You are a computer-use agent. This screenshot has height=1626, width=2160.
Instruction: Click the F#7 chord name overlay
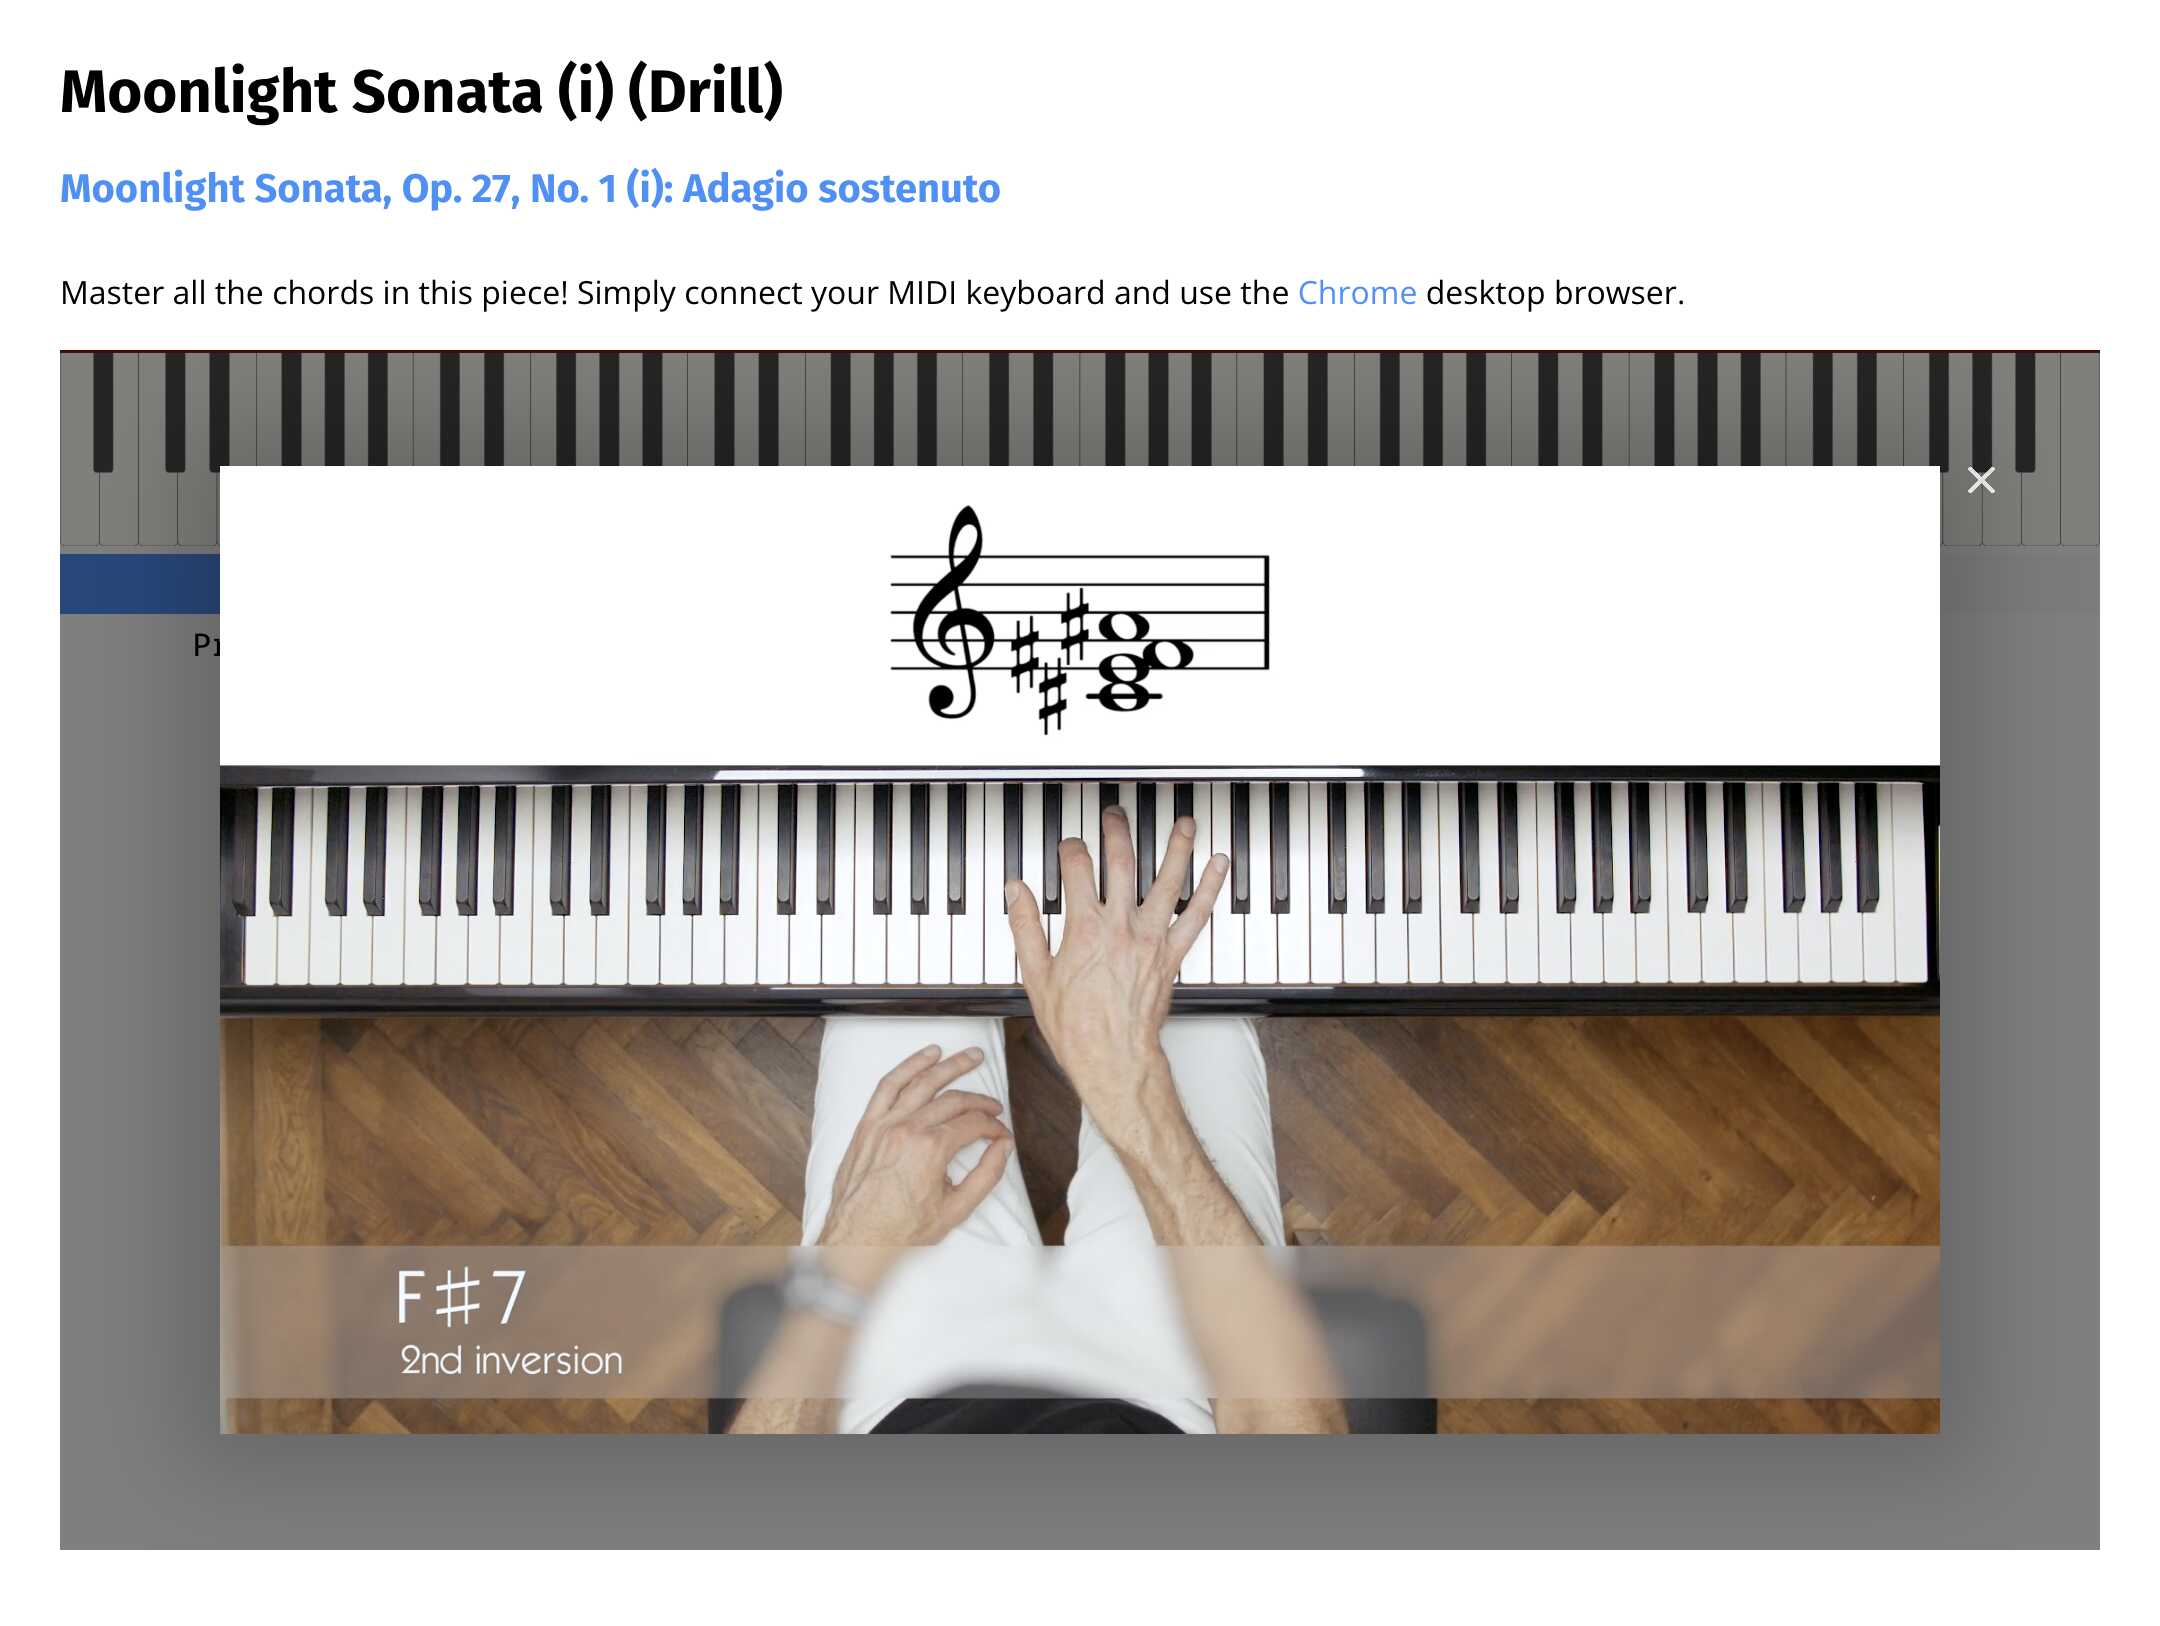[460, 1297]
